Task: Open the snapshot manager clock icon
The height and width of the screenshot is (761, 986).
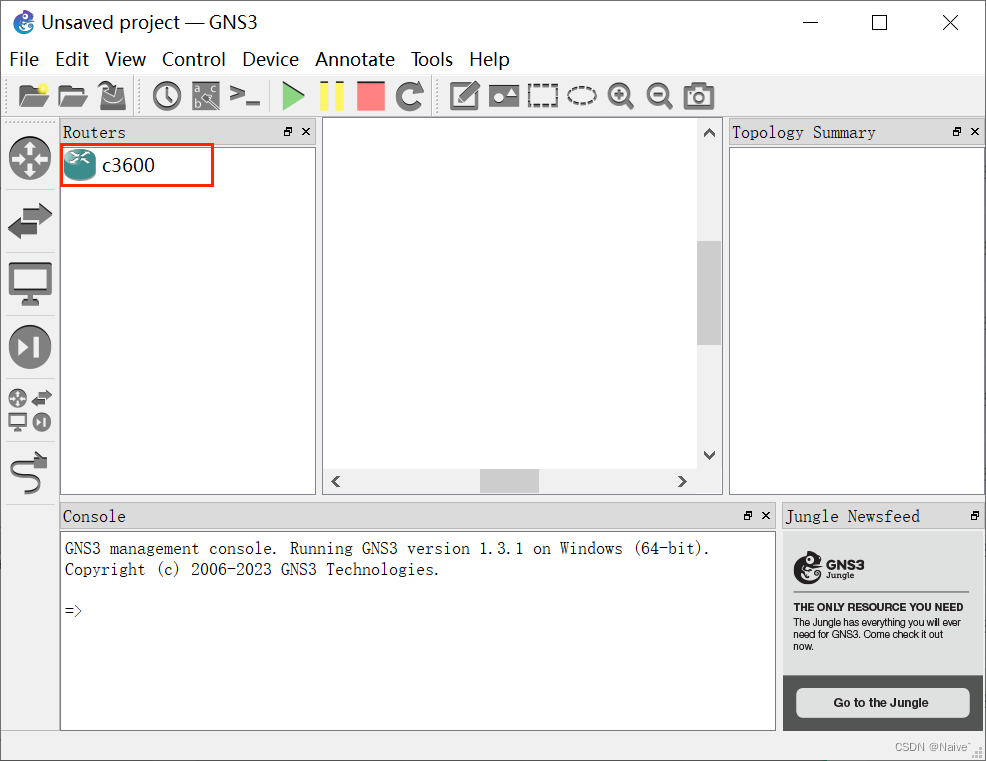Action: (x=167, y=96)
